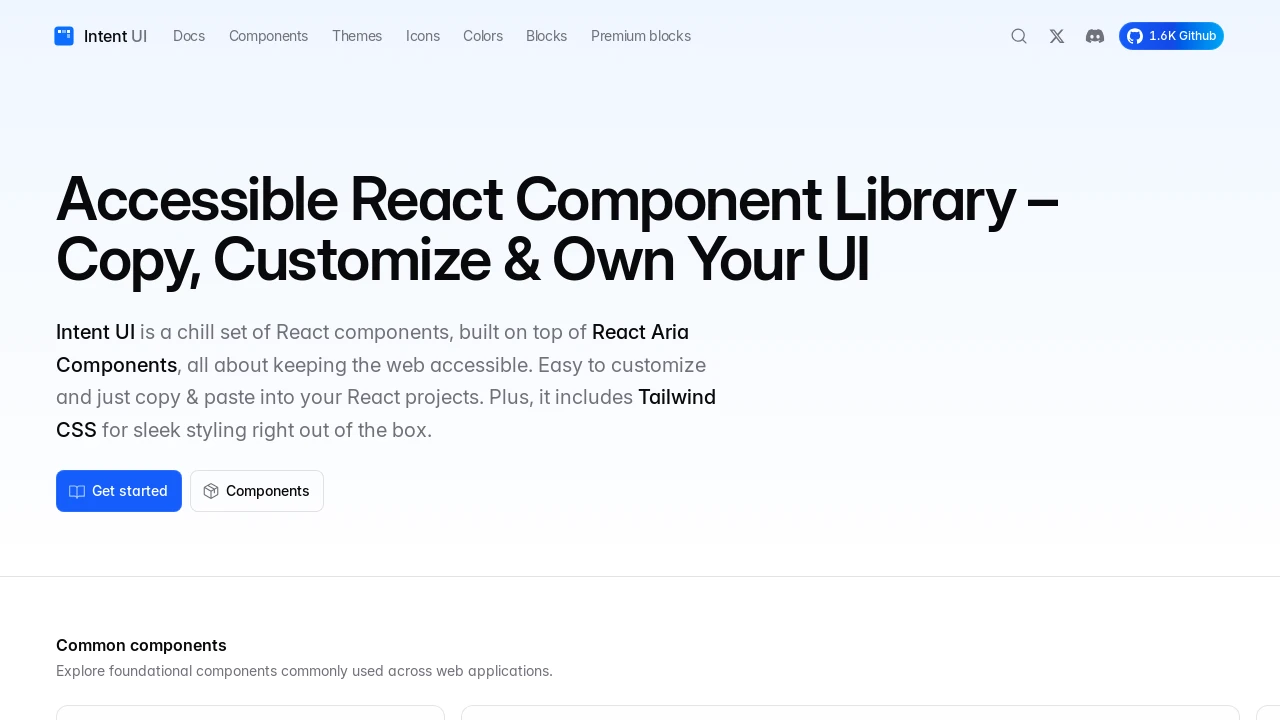Navigate to Blocks in header
The image size is (1280, 720).
click(547, 36)
